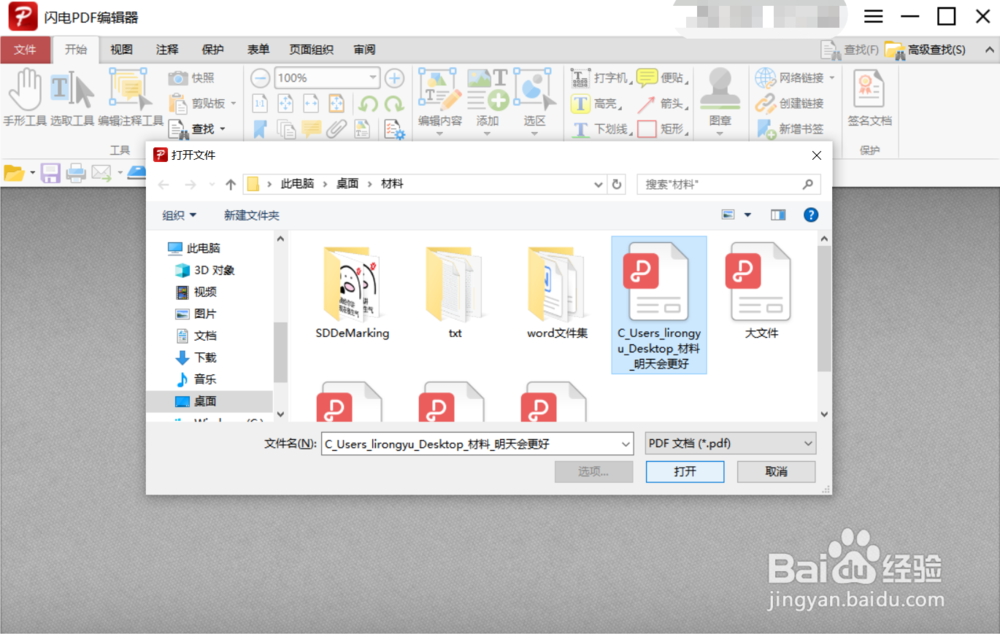Click the Snapshot (快照) camera icon
The image size is (1000, 634).
tap(178, 78)
